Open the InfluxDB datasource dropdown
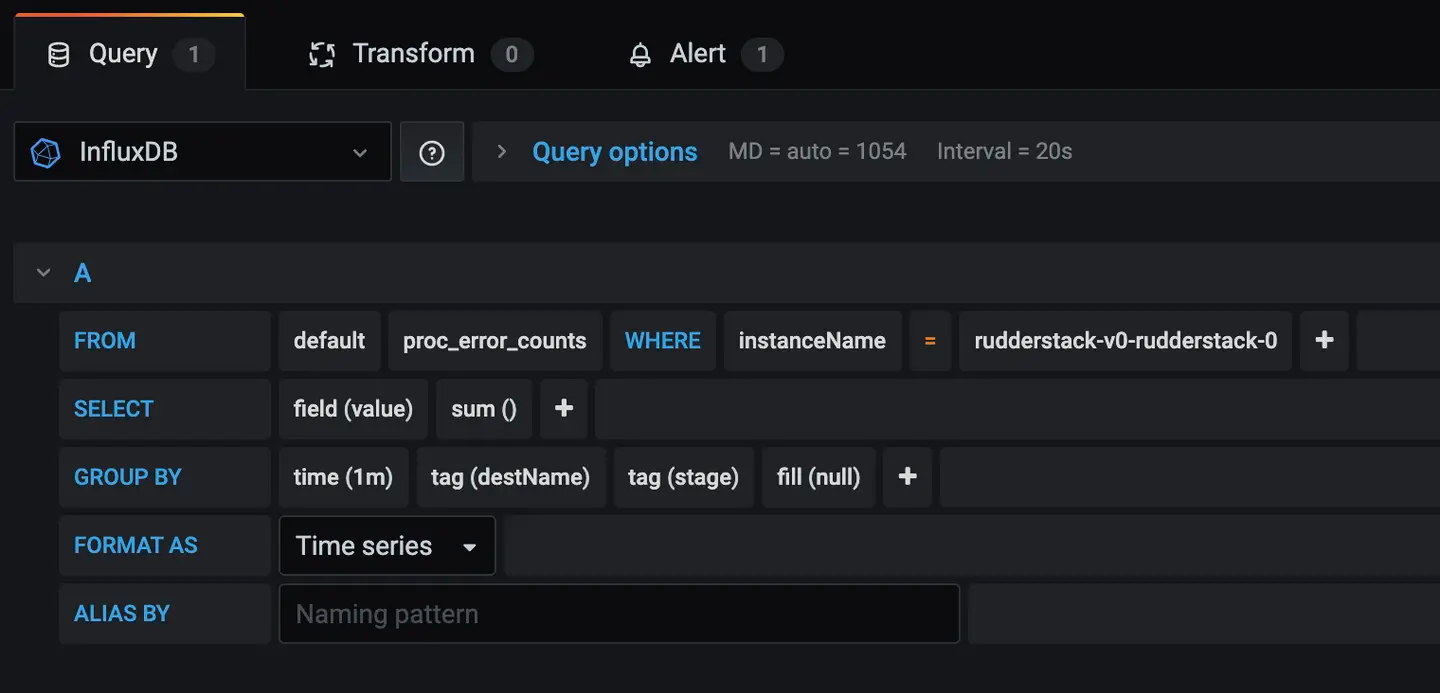 click(360, 151)
